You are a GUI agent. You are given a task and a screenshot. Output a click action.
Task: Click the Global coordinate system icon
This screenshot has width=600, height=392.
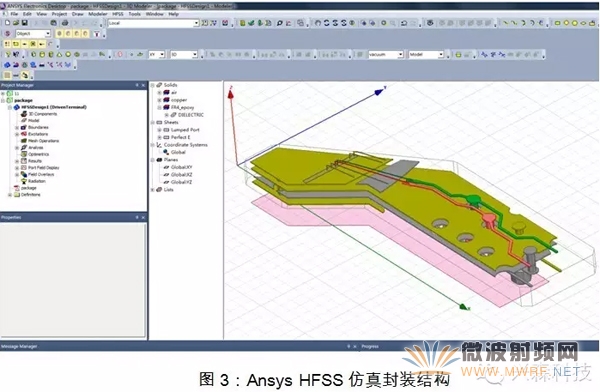166,152
